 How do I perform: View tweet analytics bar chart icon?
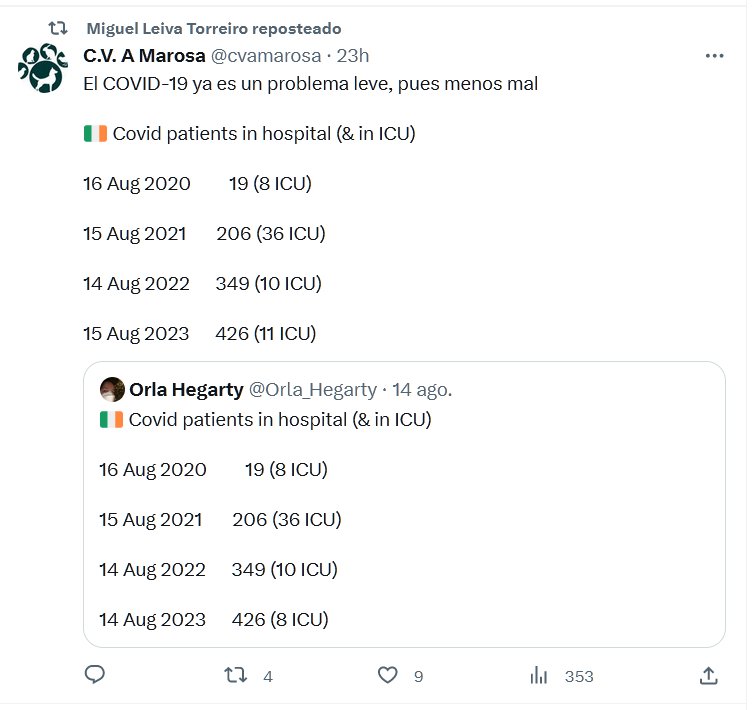pyautogui.click(x=539, y=676)
